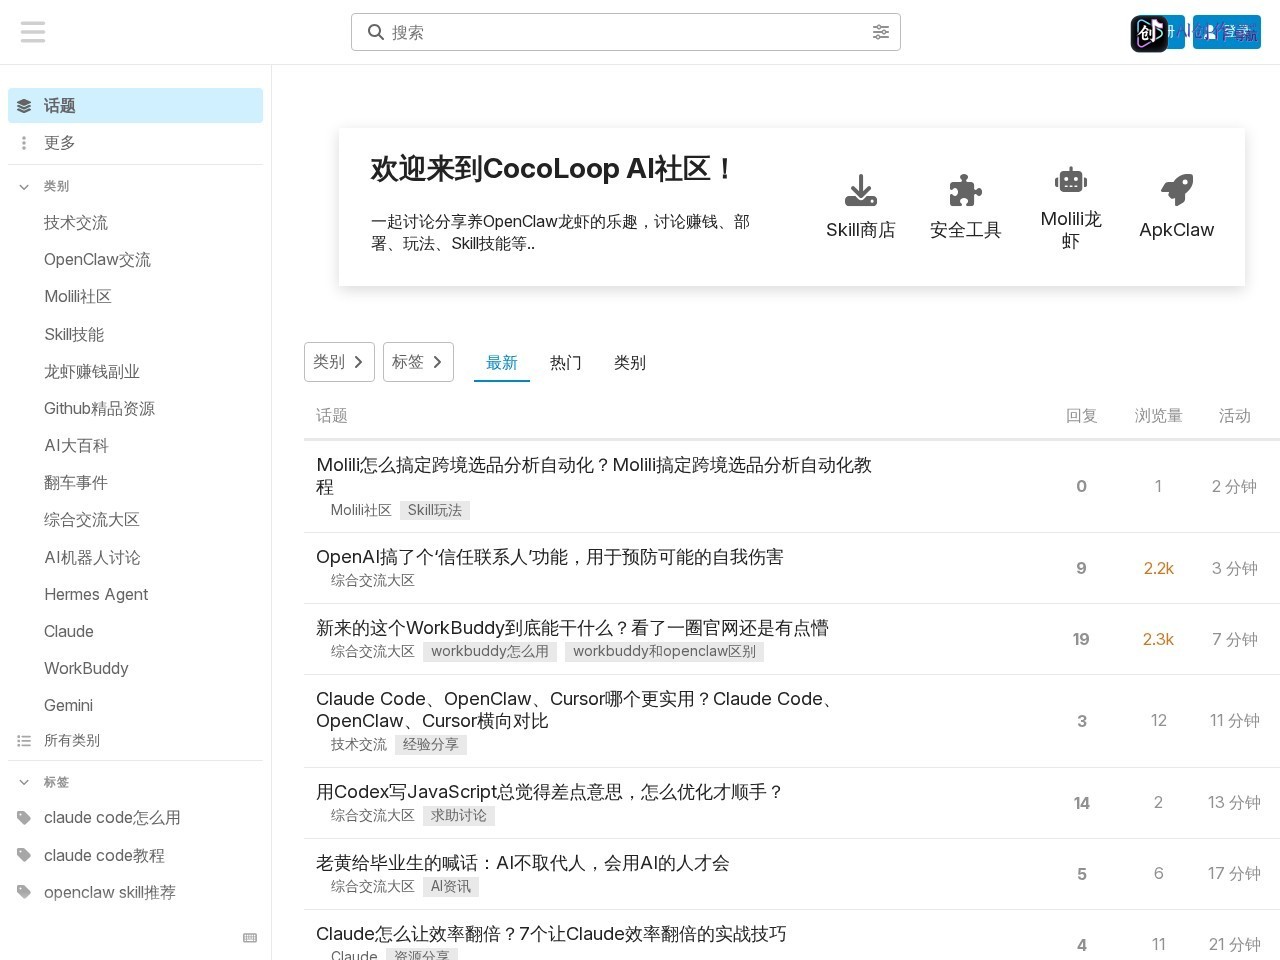Image resolution: width=1280 pixels, height=960 pixels.
Task: Open 技术交流 category in sidebar
Action: tap(76, 223)
